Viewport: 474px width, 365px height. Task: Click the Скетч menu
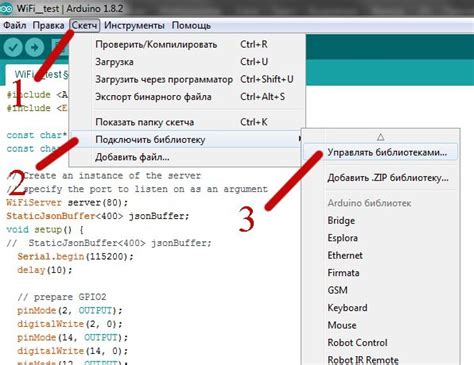(x=85, y=25)
